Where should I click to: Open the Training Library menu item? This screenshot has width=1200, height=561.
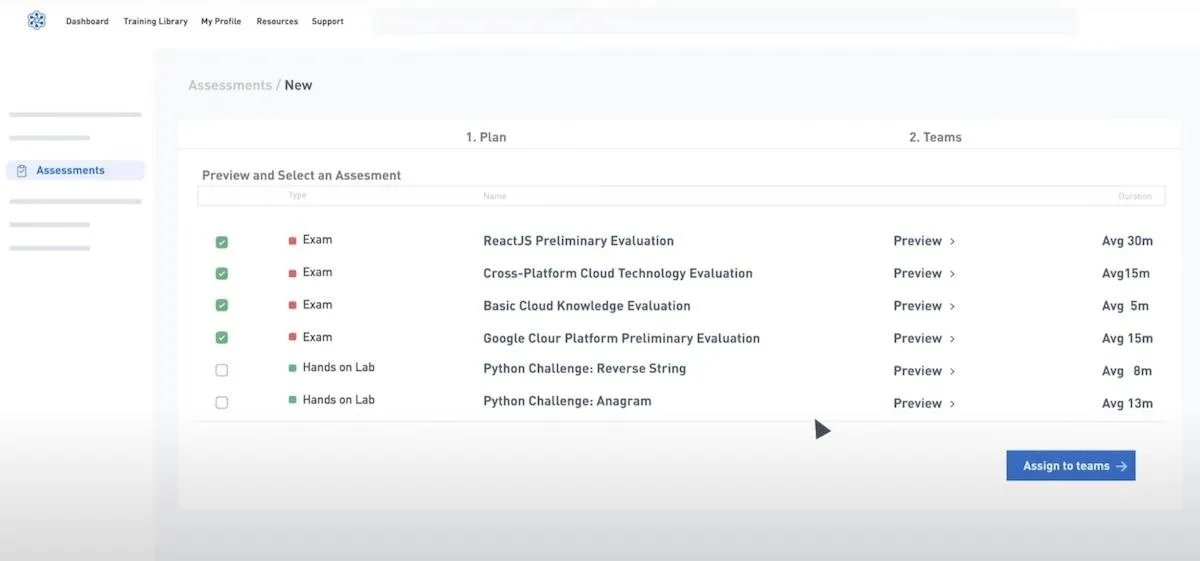(155, 21)
